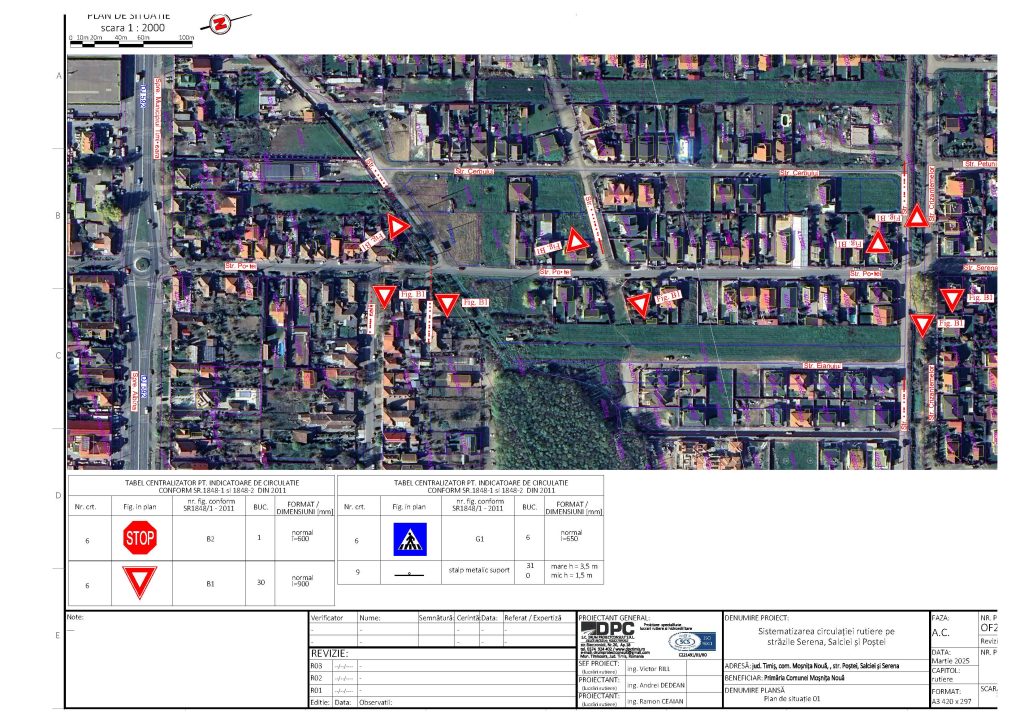Click the tilted yield sign at map center-right
The image size is (1024, 724).
(x=639, y=305)
